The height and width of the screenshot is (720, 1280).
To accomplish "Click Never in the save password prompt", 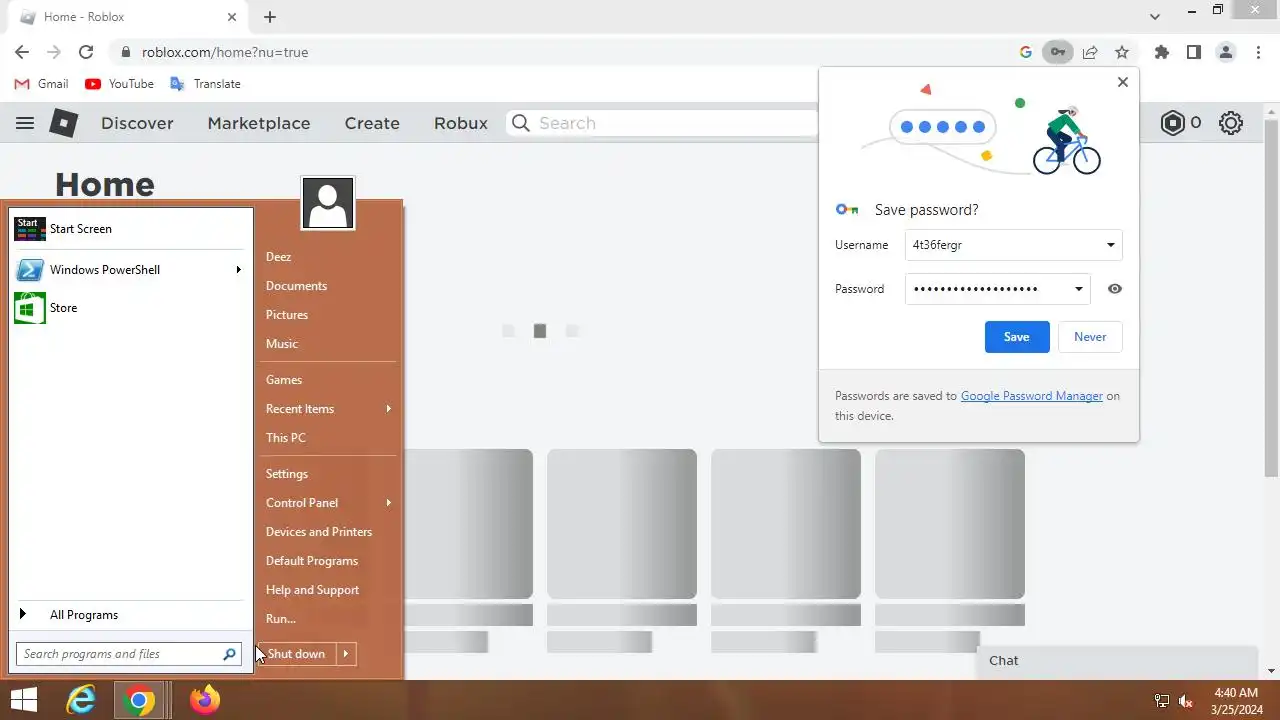I will [1090, 337].
